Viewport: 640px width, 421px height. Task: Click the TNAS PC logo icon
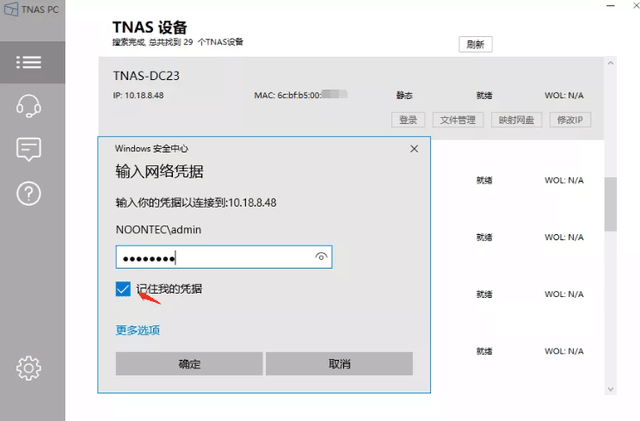[x=11, y=9]
